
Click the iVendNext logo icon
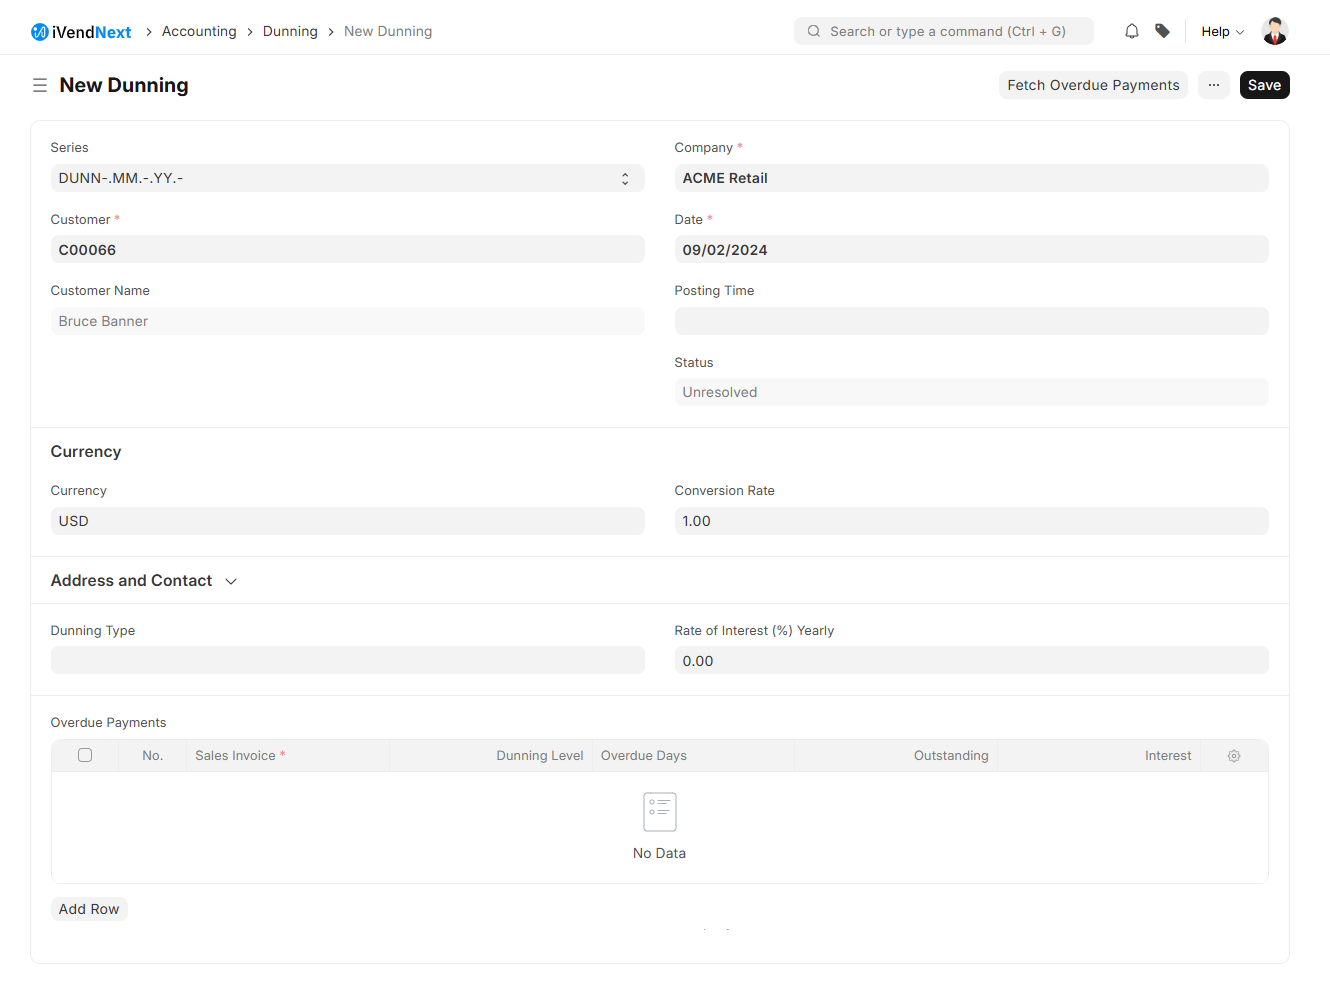pos(40,32)
